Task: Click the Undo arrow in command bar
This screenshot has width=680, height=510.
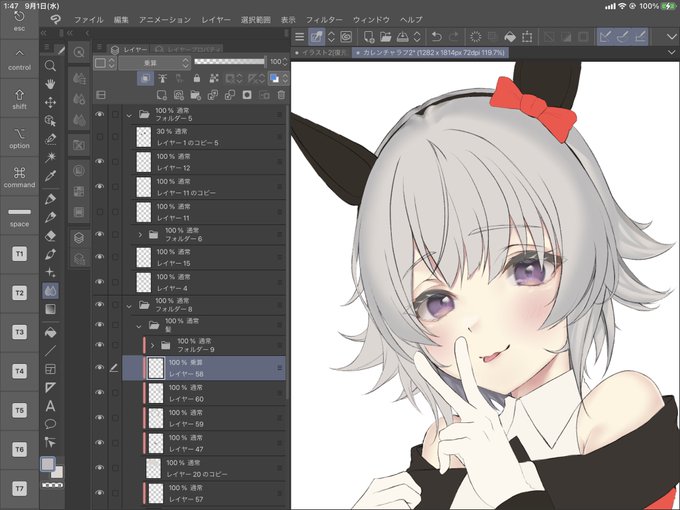Action: point(437,37)
